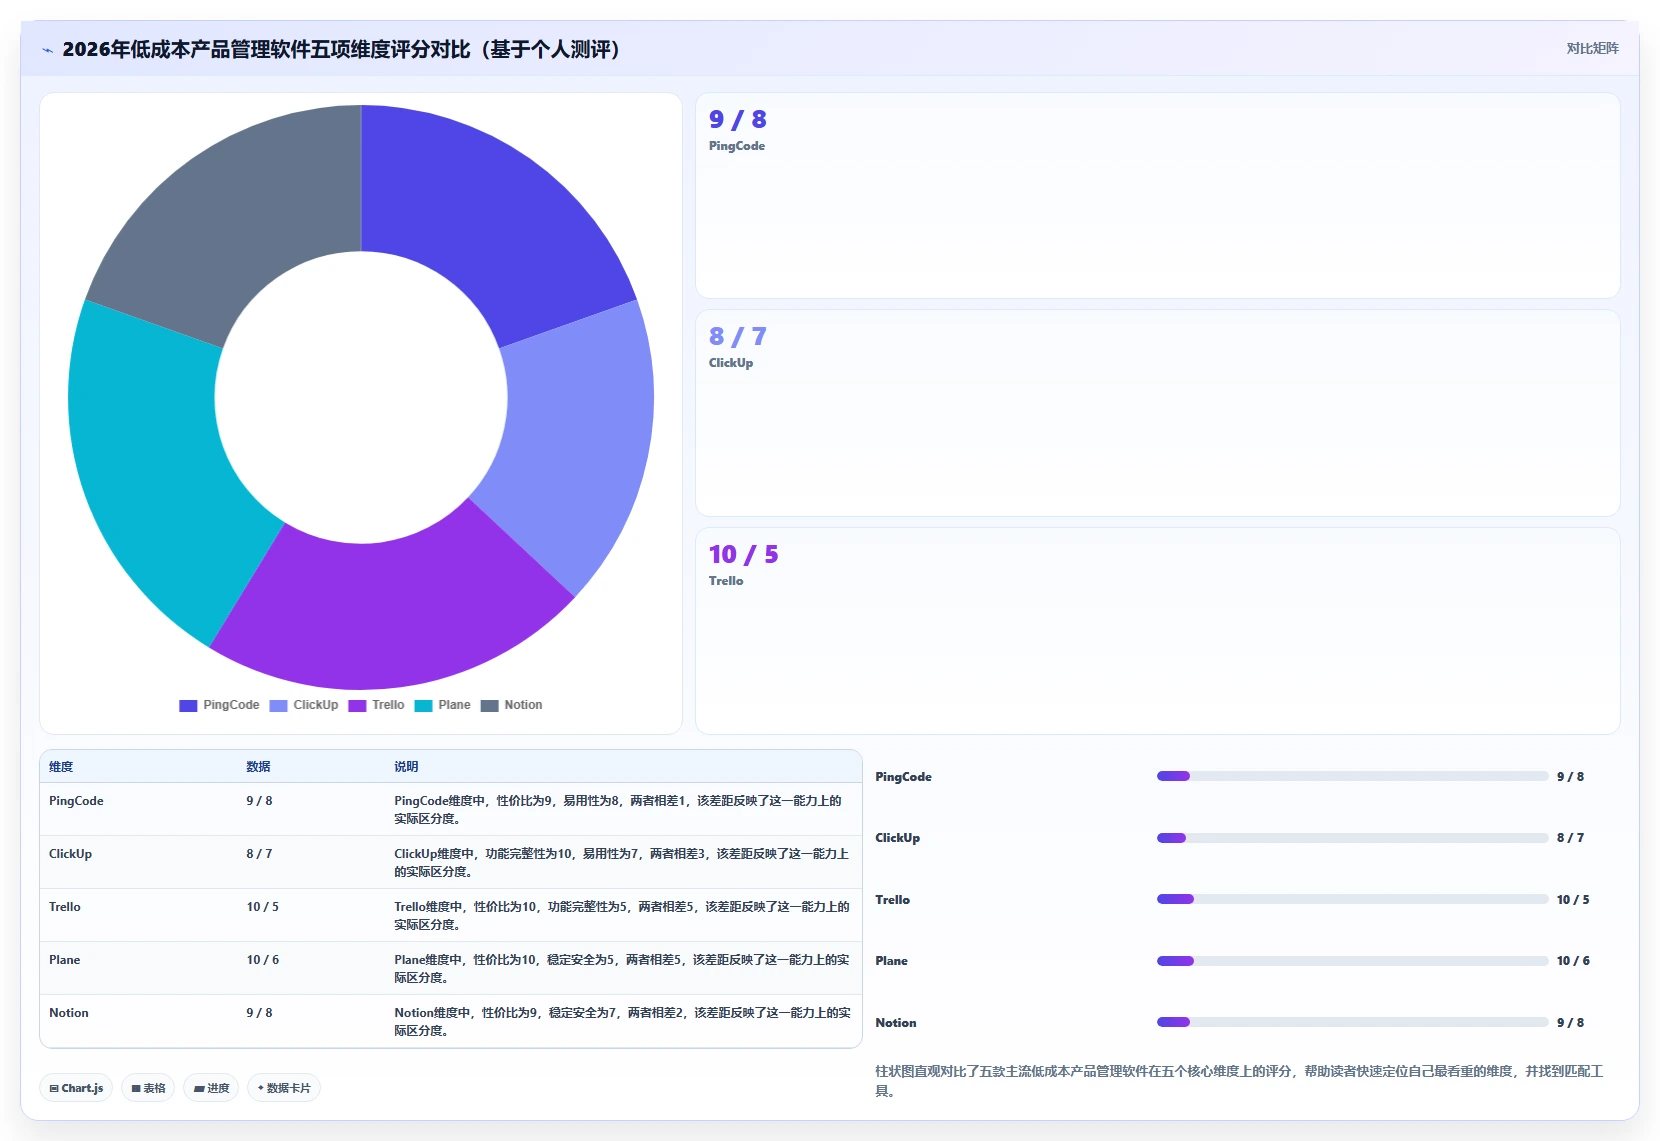The image size is (1660, 1141).
Task: Click the Notion row name in table
Action: pyautogui.click(x=69, y=1013)
